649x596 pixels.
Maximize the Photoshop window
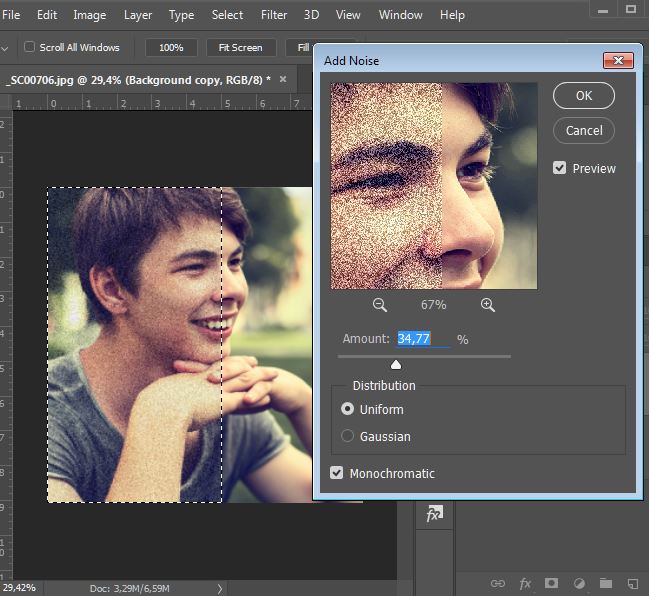pyautogui.click(x=631, y=9)
